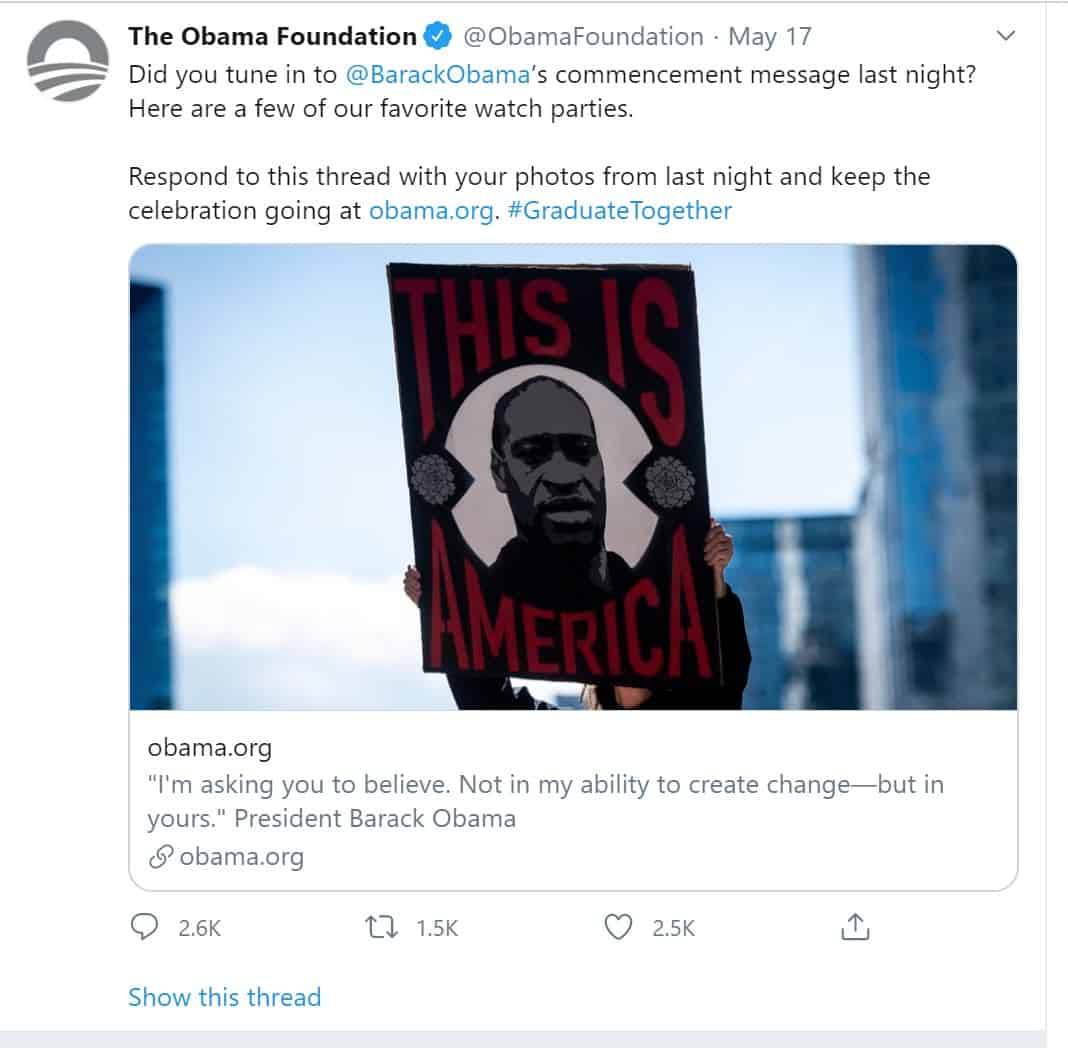The width and height of the screenshot is (1068, 1048).
Task: Open The Obama Foundation account name
Action: tap(272, 36)
